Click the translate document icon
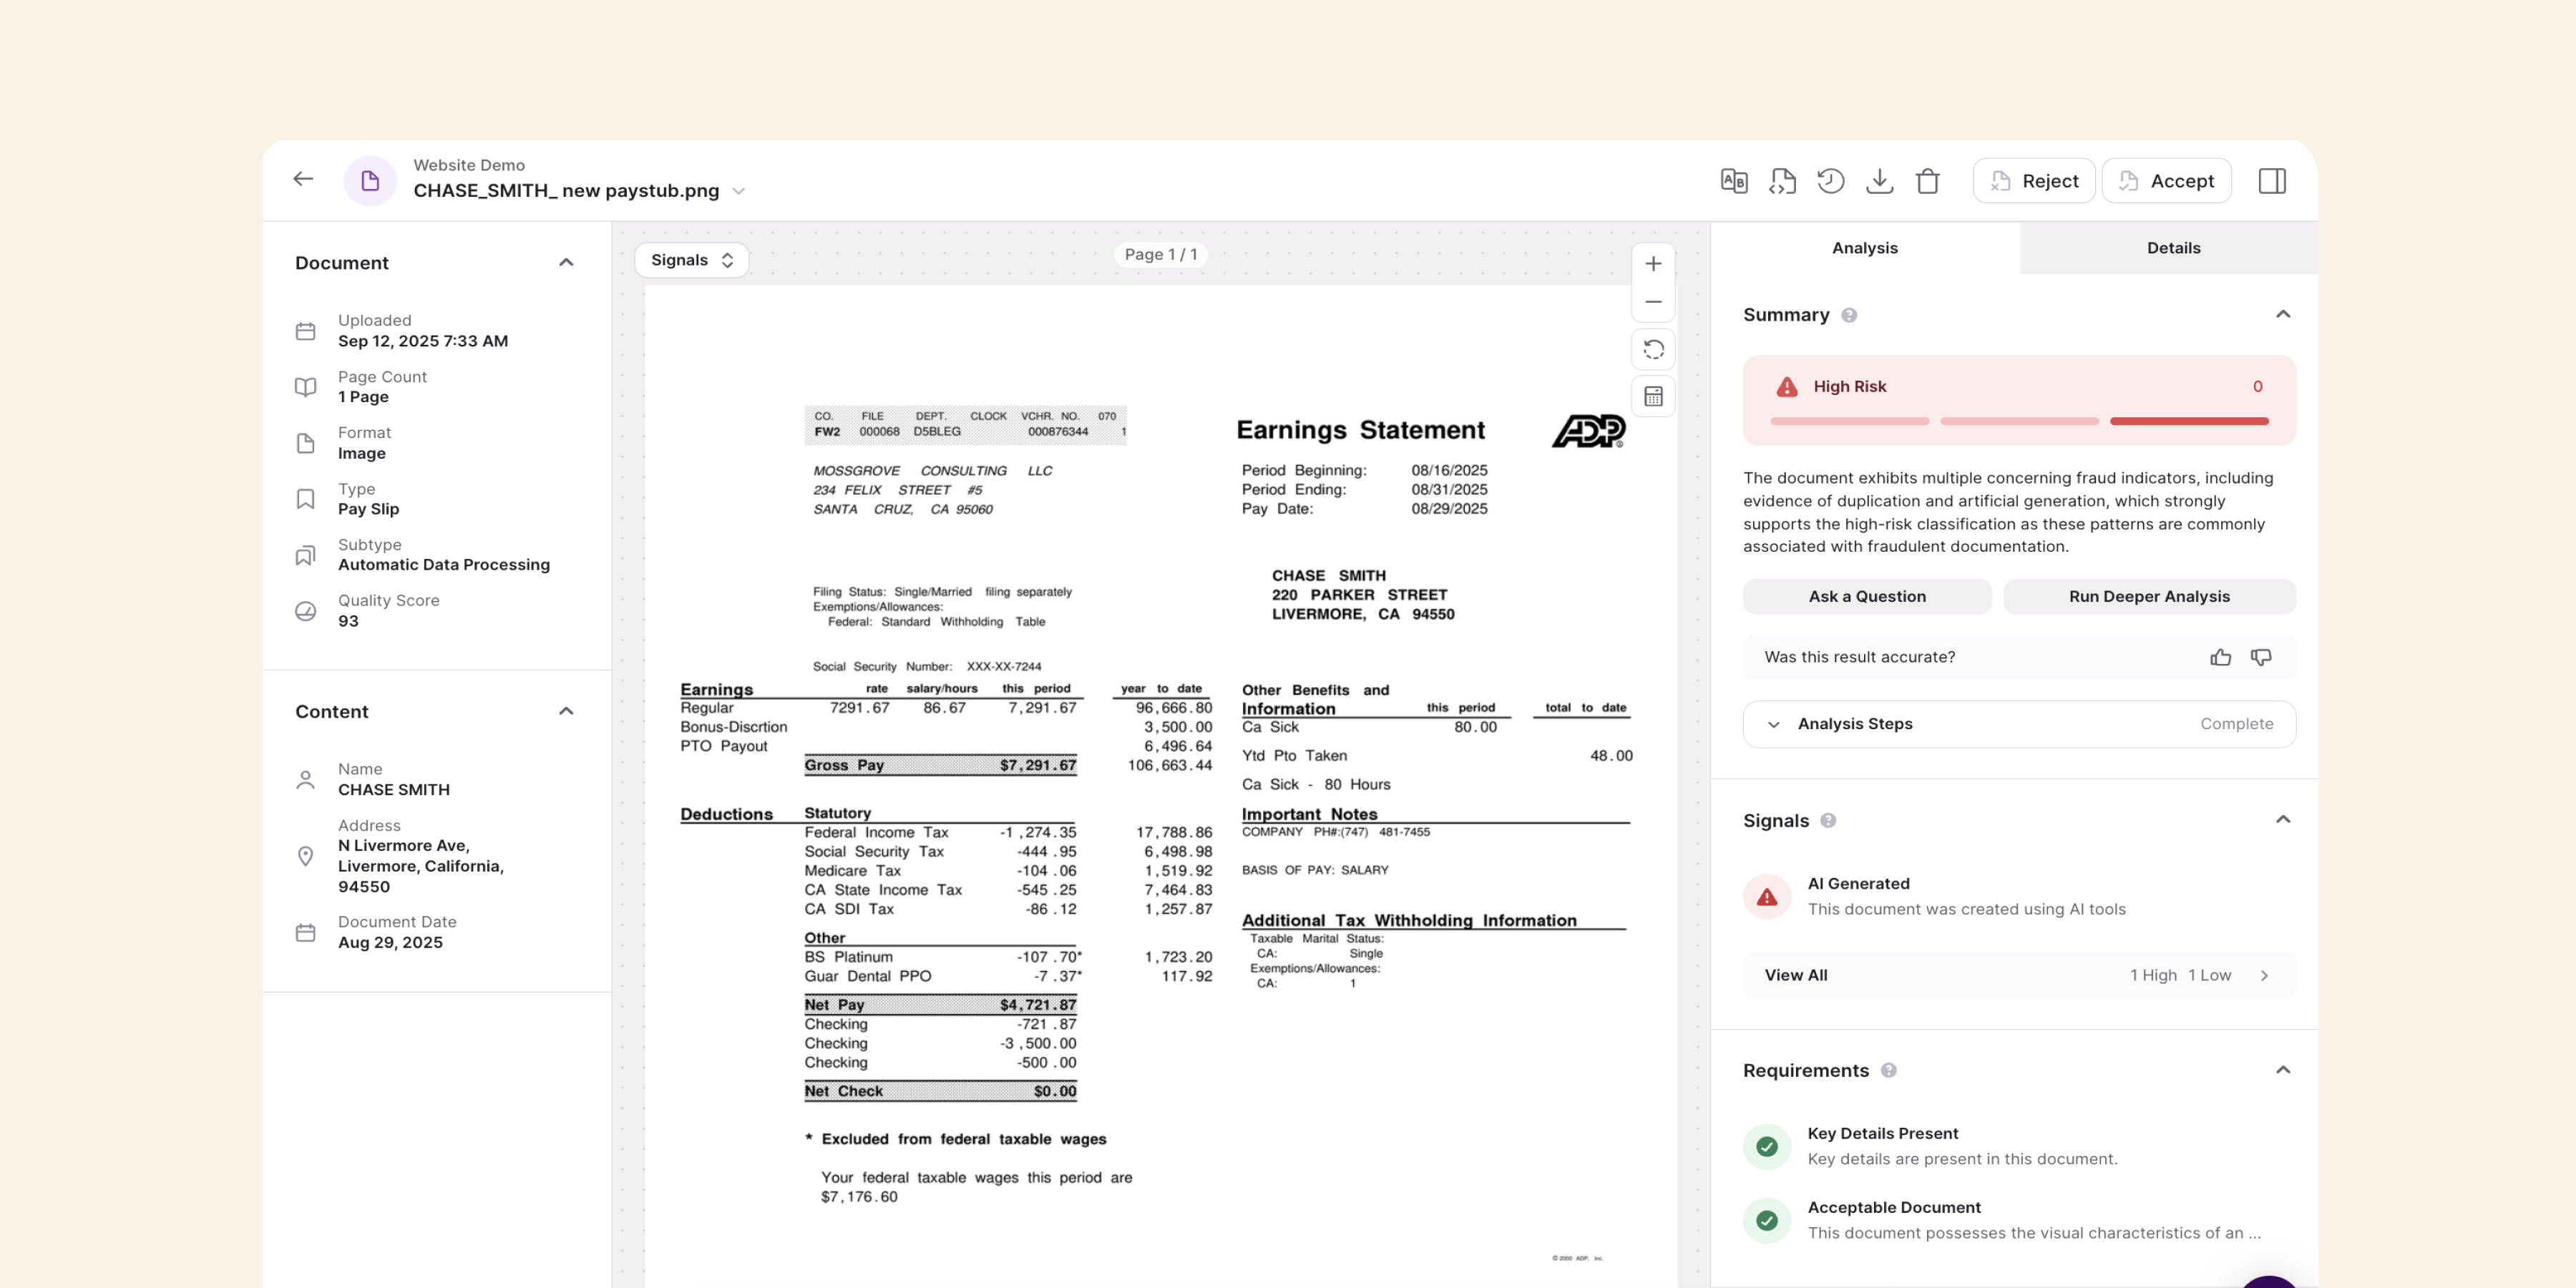2576x1288 pixels. (x=1733, y=181)
